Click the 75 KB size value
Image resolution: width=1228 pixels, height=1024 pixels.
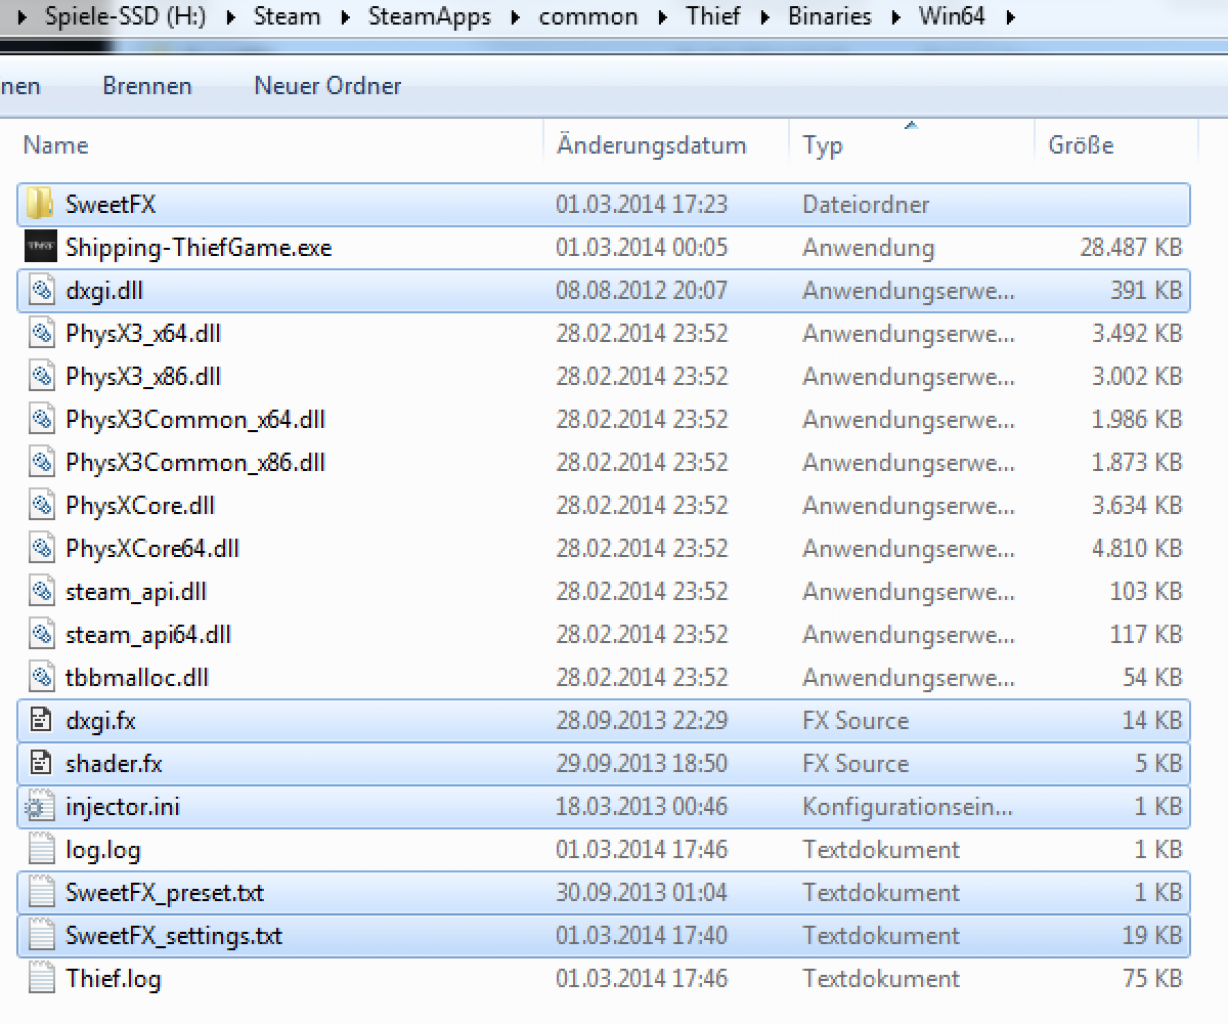point(1153,978)
